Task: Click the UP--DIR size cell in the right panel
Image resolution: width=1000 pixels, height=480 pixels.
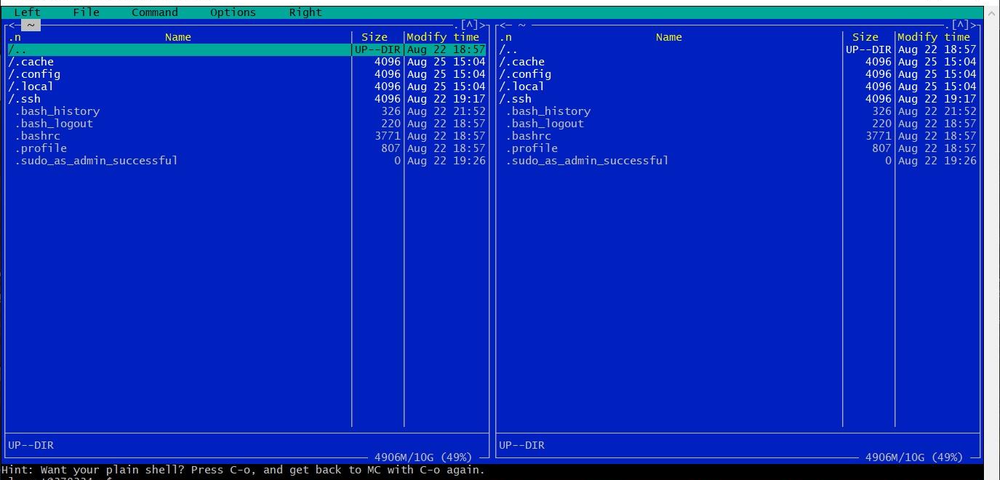Action: 869,50
